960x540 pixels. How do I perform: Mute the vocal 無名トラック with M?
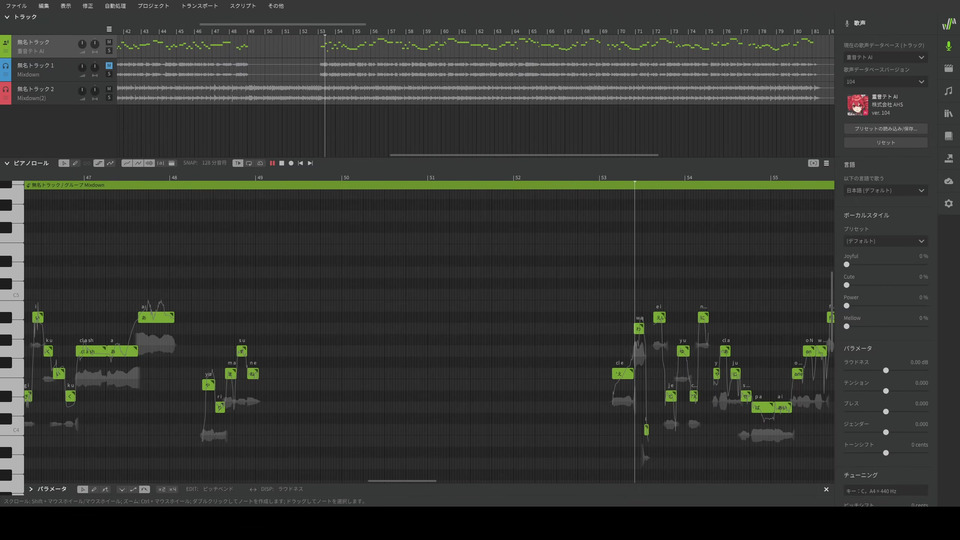click(x=109, y=42)
